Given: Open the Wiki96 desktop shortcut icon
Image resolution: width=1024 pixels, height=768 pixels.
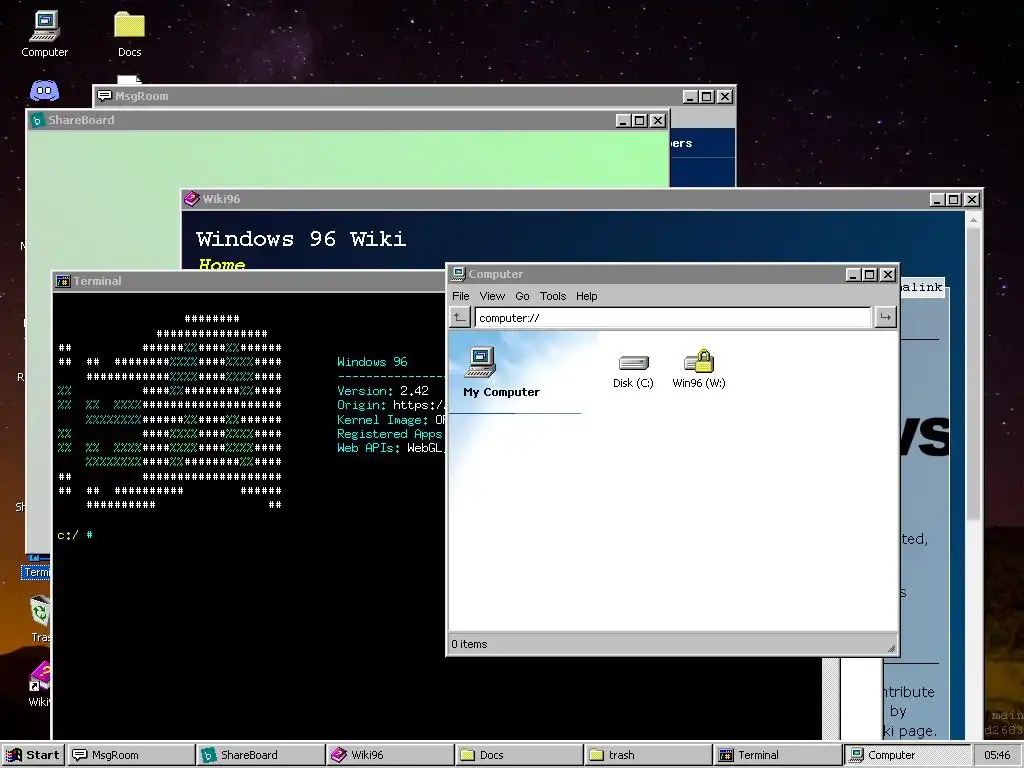Looking at the screenshot, I should tap(40, 682).
